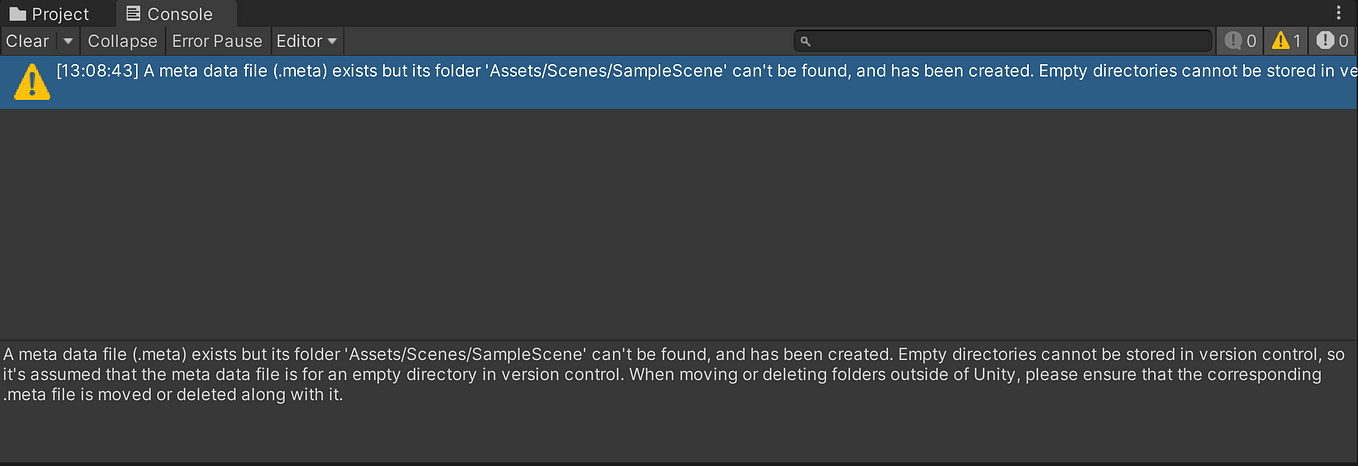Switch to the Project tab

pyautogui.click(x=50, y=14)
